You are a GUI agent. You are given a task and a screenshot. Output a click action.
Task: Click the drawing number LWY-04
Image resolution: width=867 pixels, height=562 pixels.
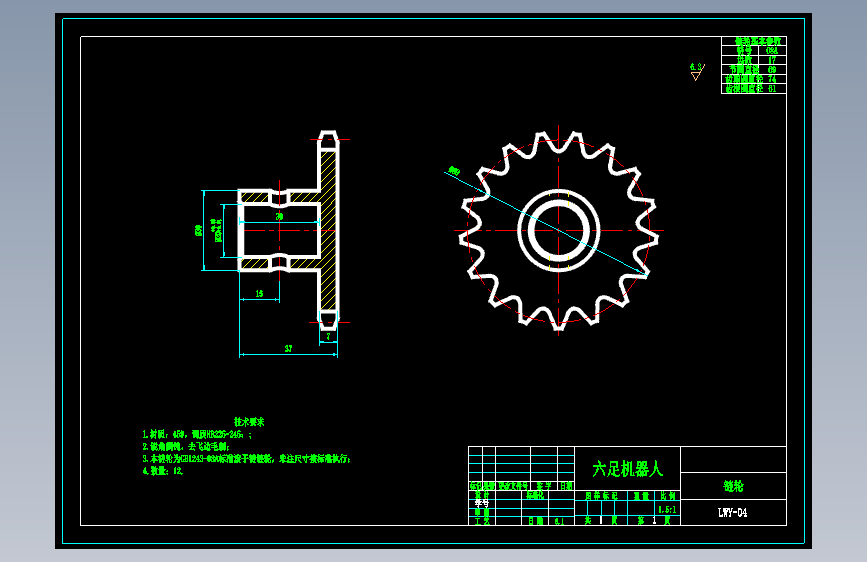click(733, 513)
